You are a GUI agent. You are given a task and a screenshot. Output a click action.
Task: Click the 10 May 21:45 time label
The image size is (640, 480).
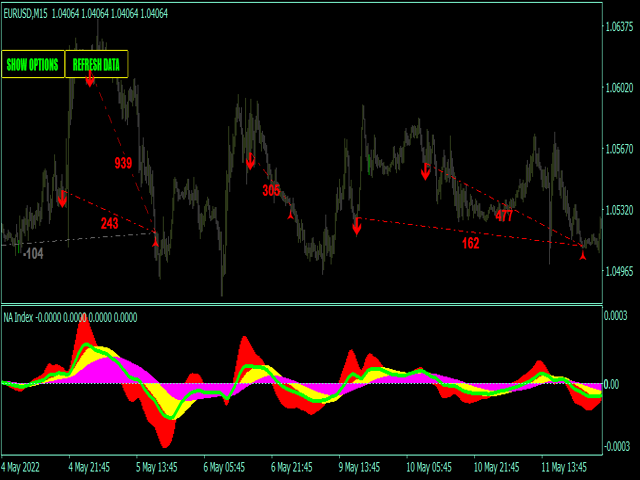pyautogui.click(x=497, y=467)
